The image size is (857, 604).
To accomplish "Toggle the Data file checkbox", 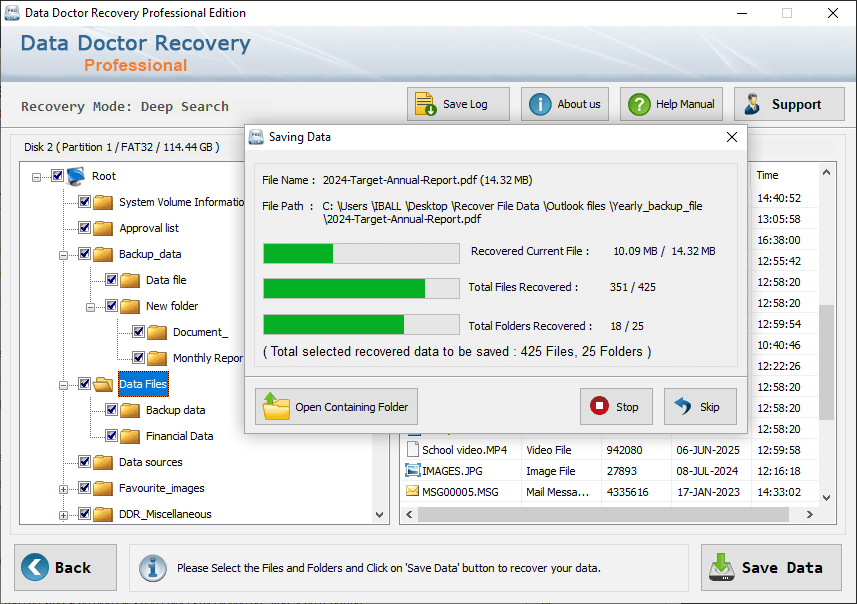I will click(x=111, y=279).
